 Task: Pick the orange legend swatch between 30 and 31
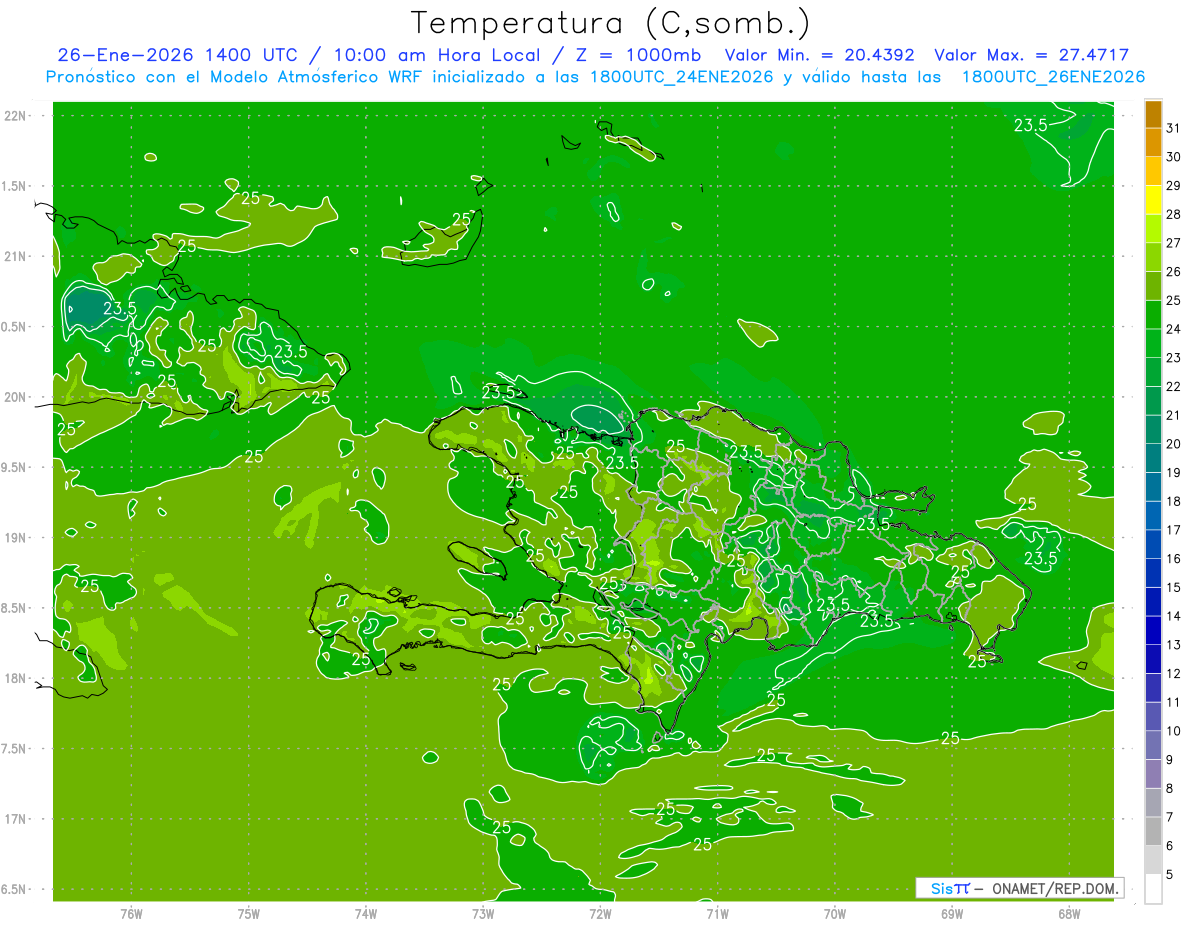click(1153, 142)
